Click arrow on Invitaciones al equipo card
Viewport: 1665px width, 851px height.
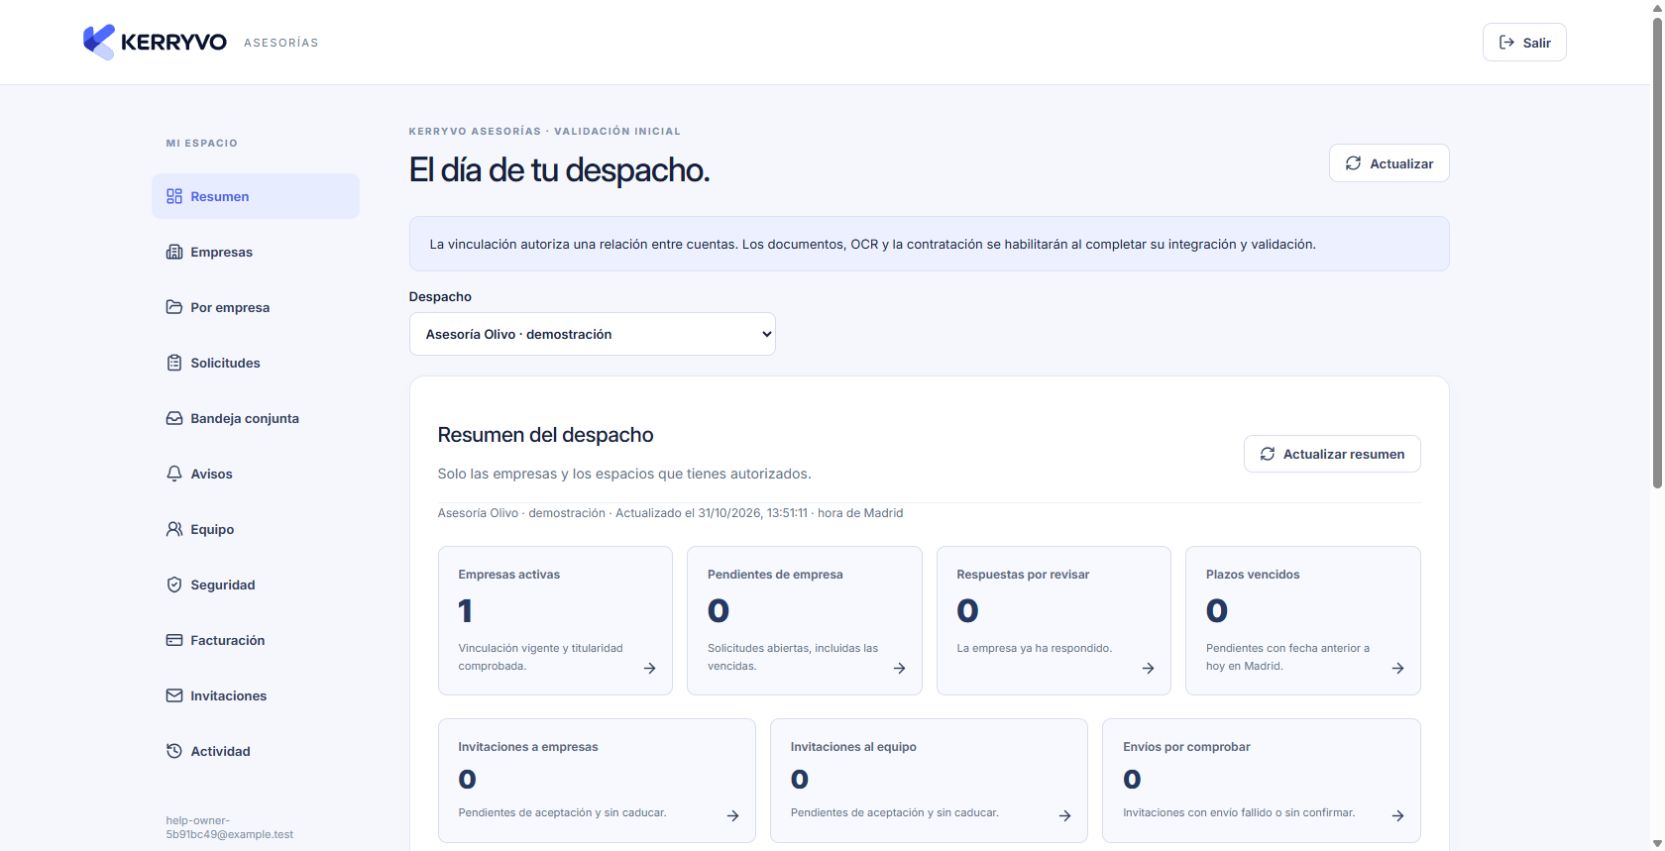[1065, 816]
